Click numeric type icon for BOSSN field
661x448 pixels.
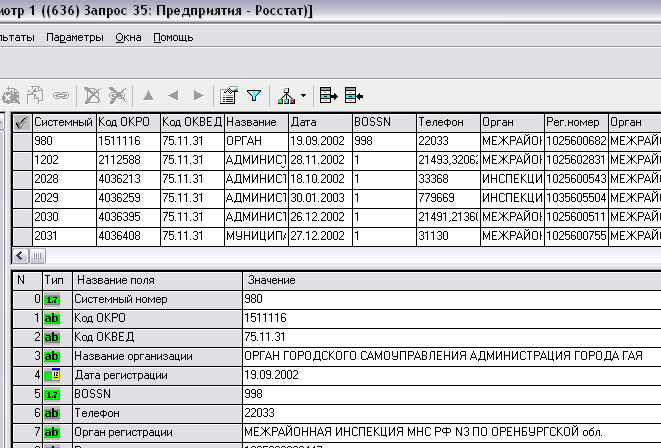click(x=52, y=394)
